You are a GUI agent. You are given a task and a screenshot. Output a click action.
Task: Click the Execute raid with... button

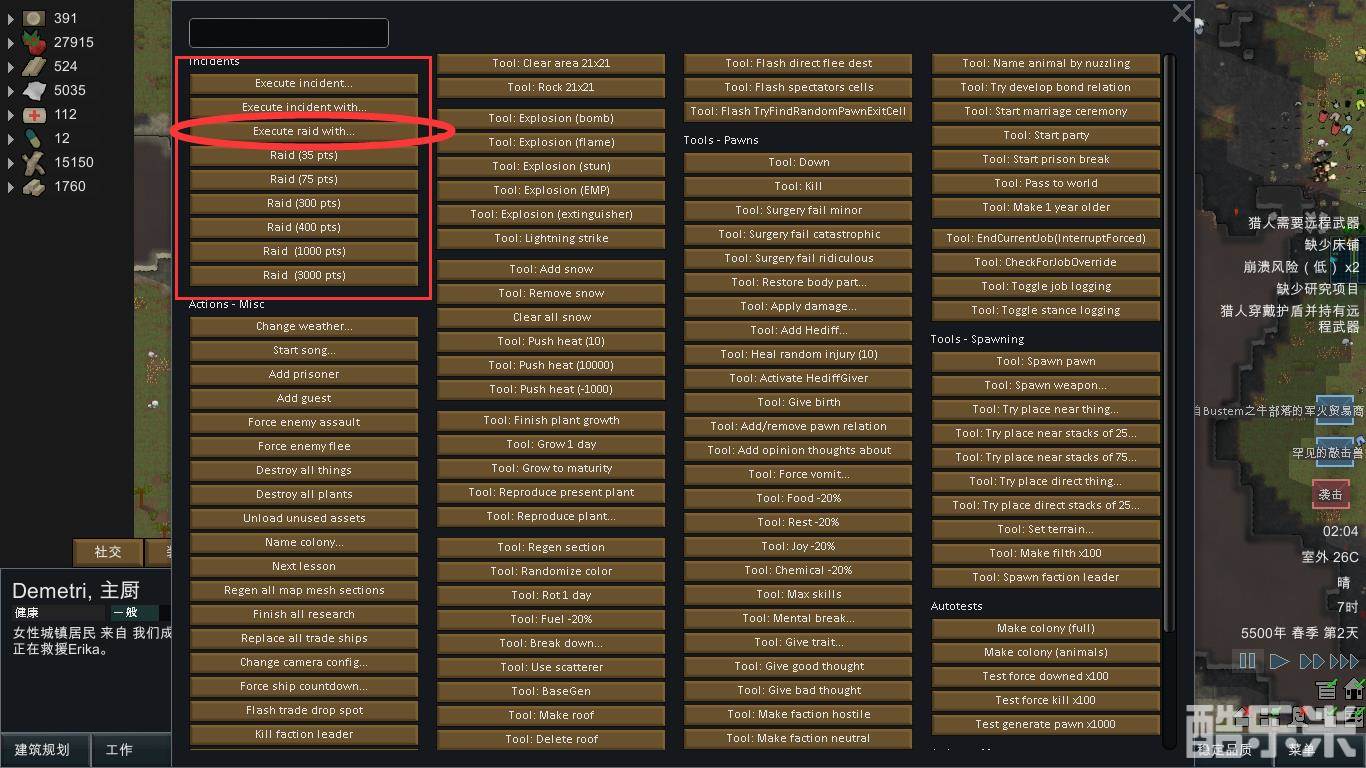304,131
